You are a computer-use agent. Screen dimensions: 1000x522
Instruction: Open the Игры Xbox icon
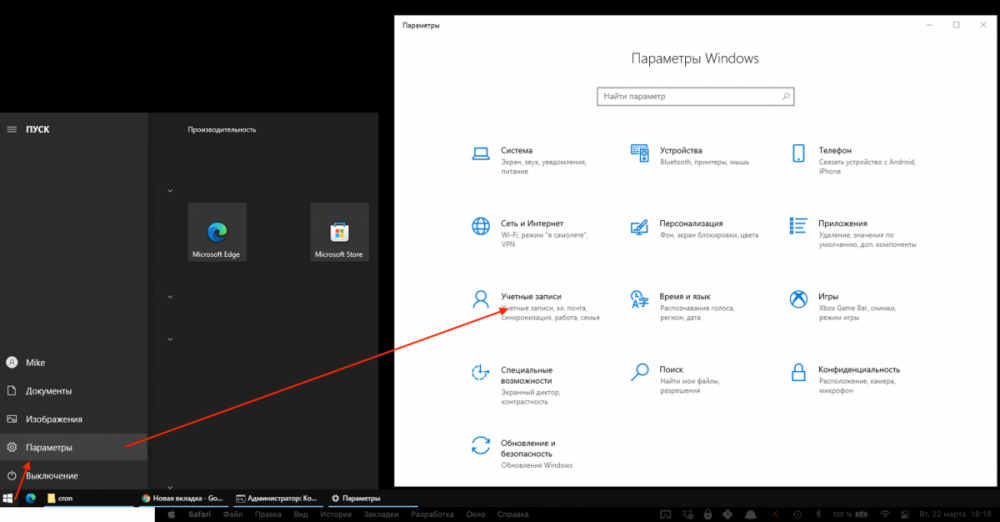pyautogui.click(x=799, y=299)
